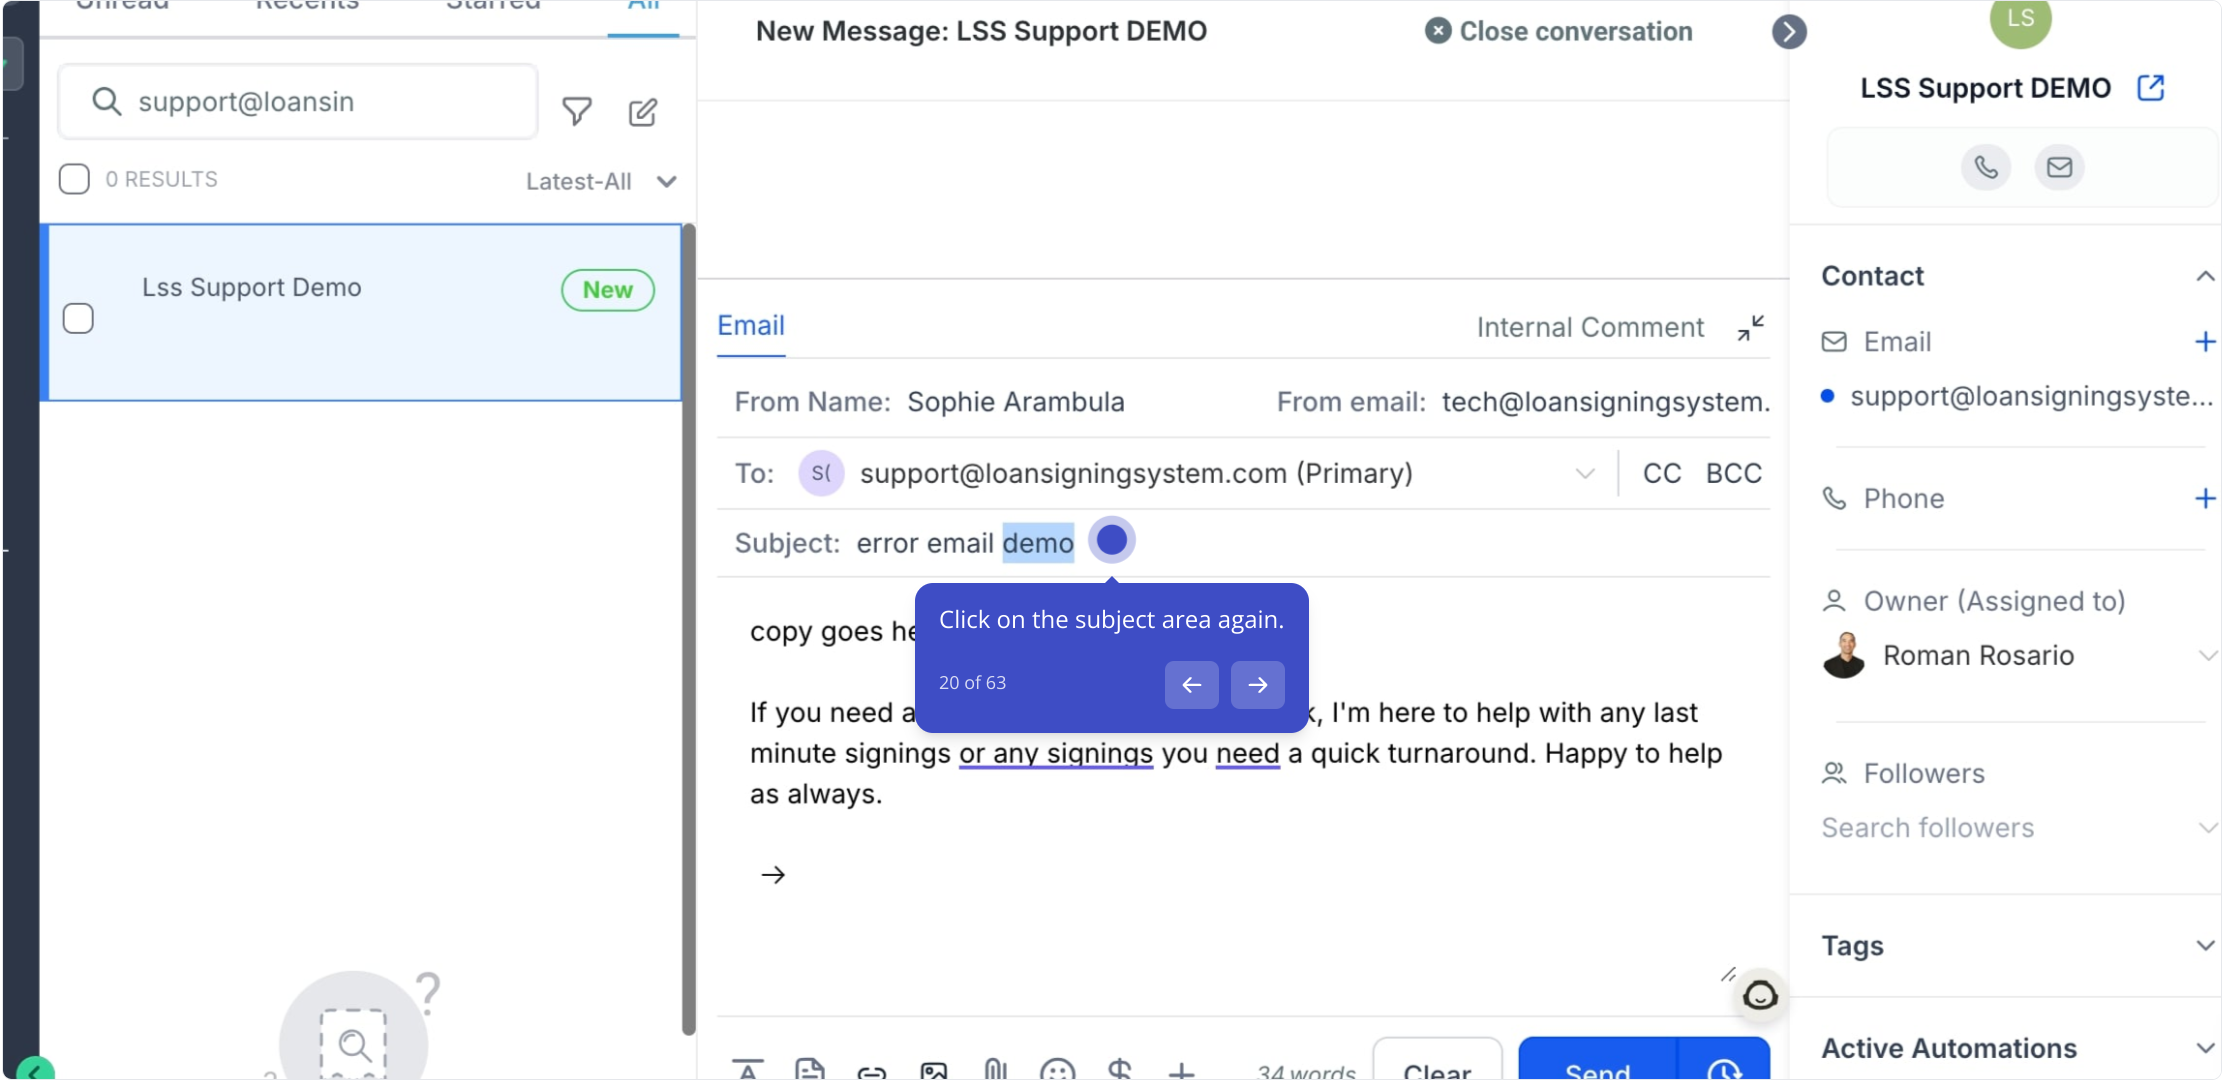The image size is (2224, 1080).
Task: Click Close conversation
Action: [x=1558, y=32]
